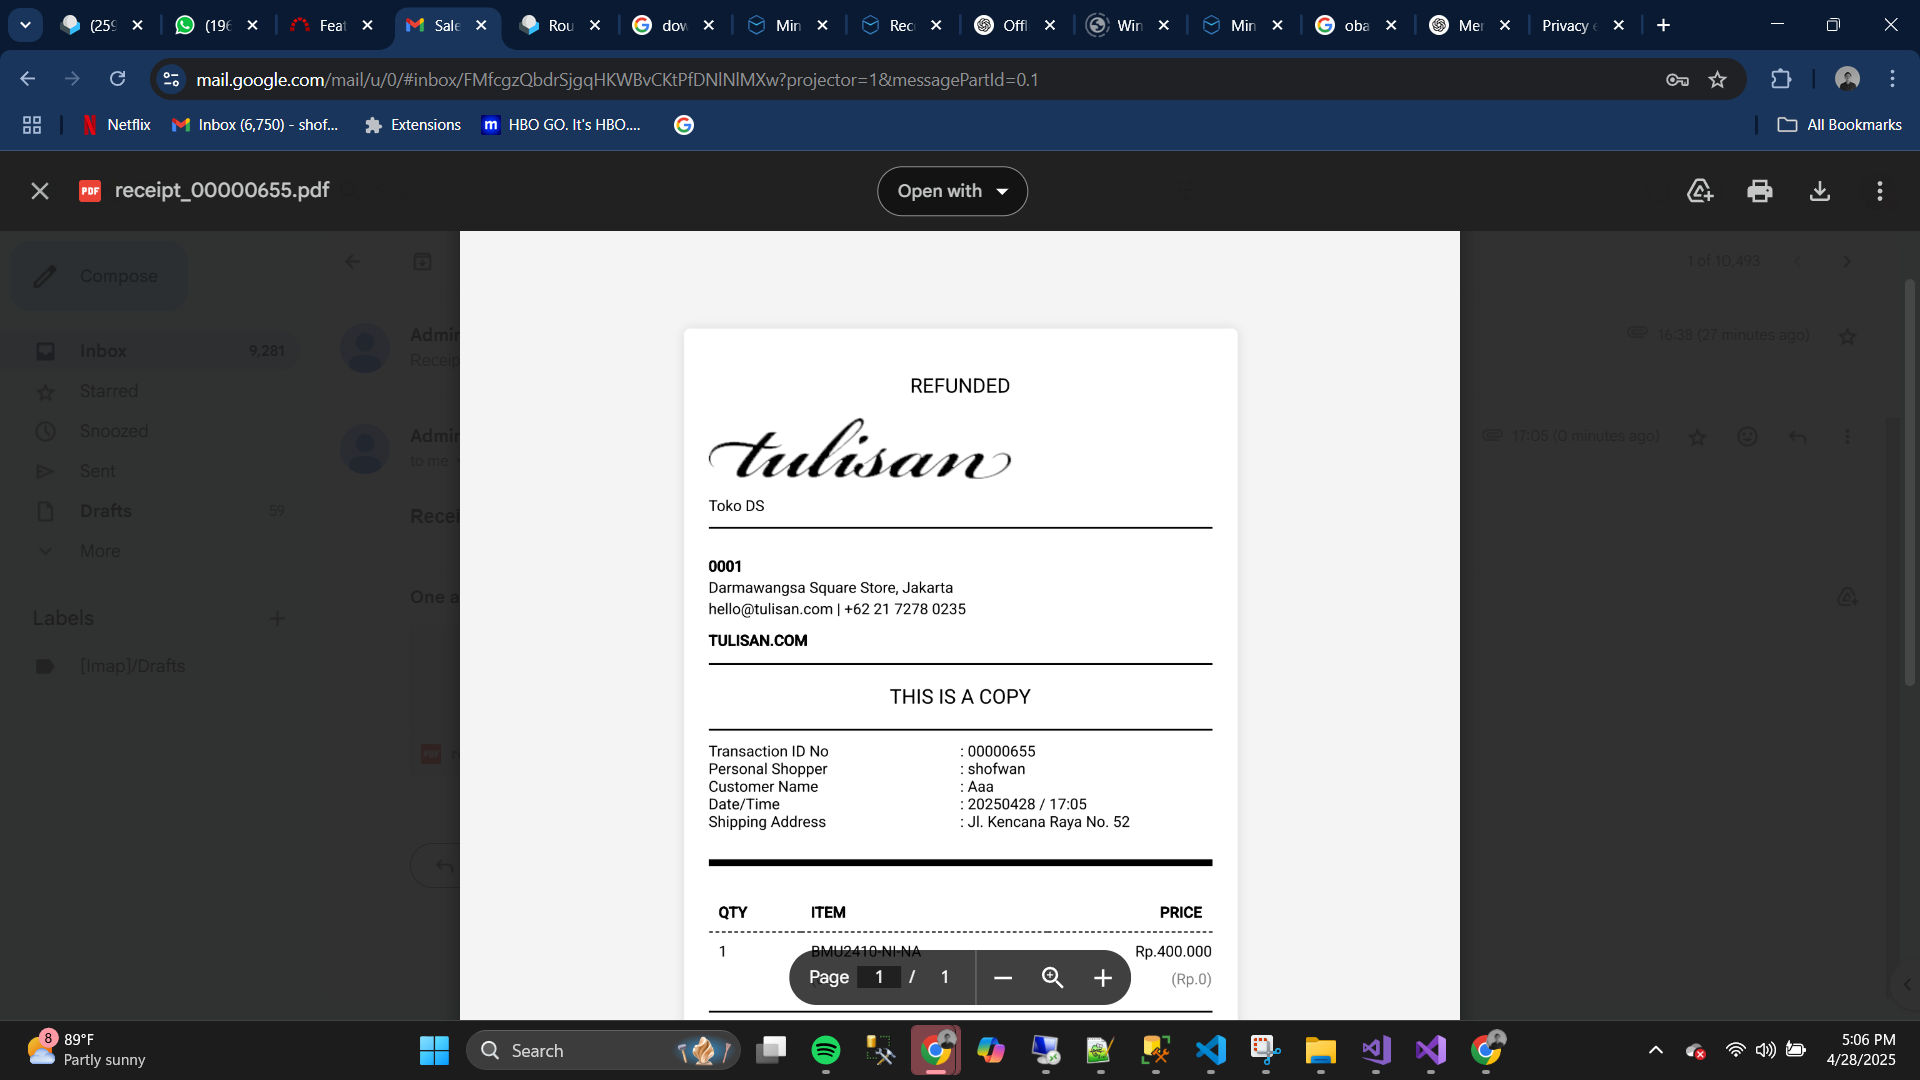Click the taskbar Search box
This screenshot has width=1920, height=1080.
[603, 1050]
